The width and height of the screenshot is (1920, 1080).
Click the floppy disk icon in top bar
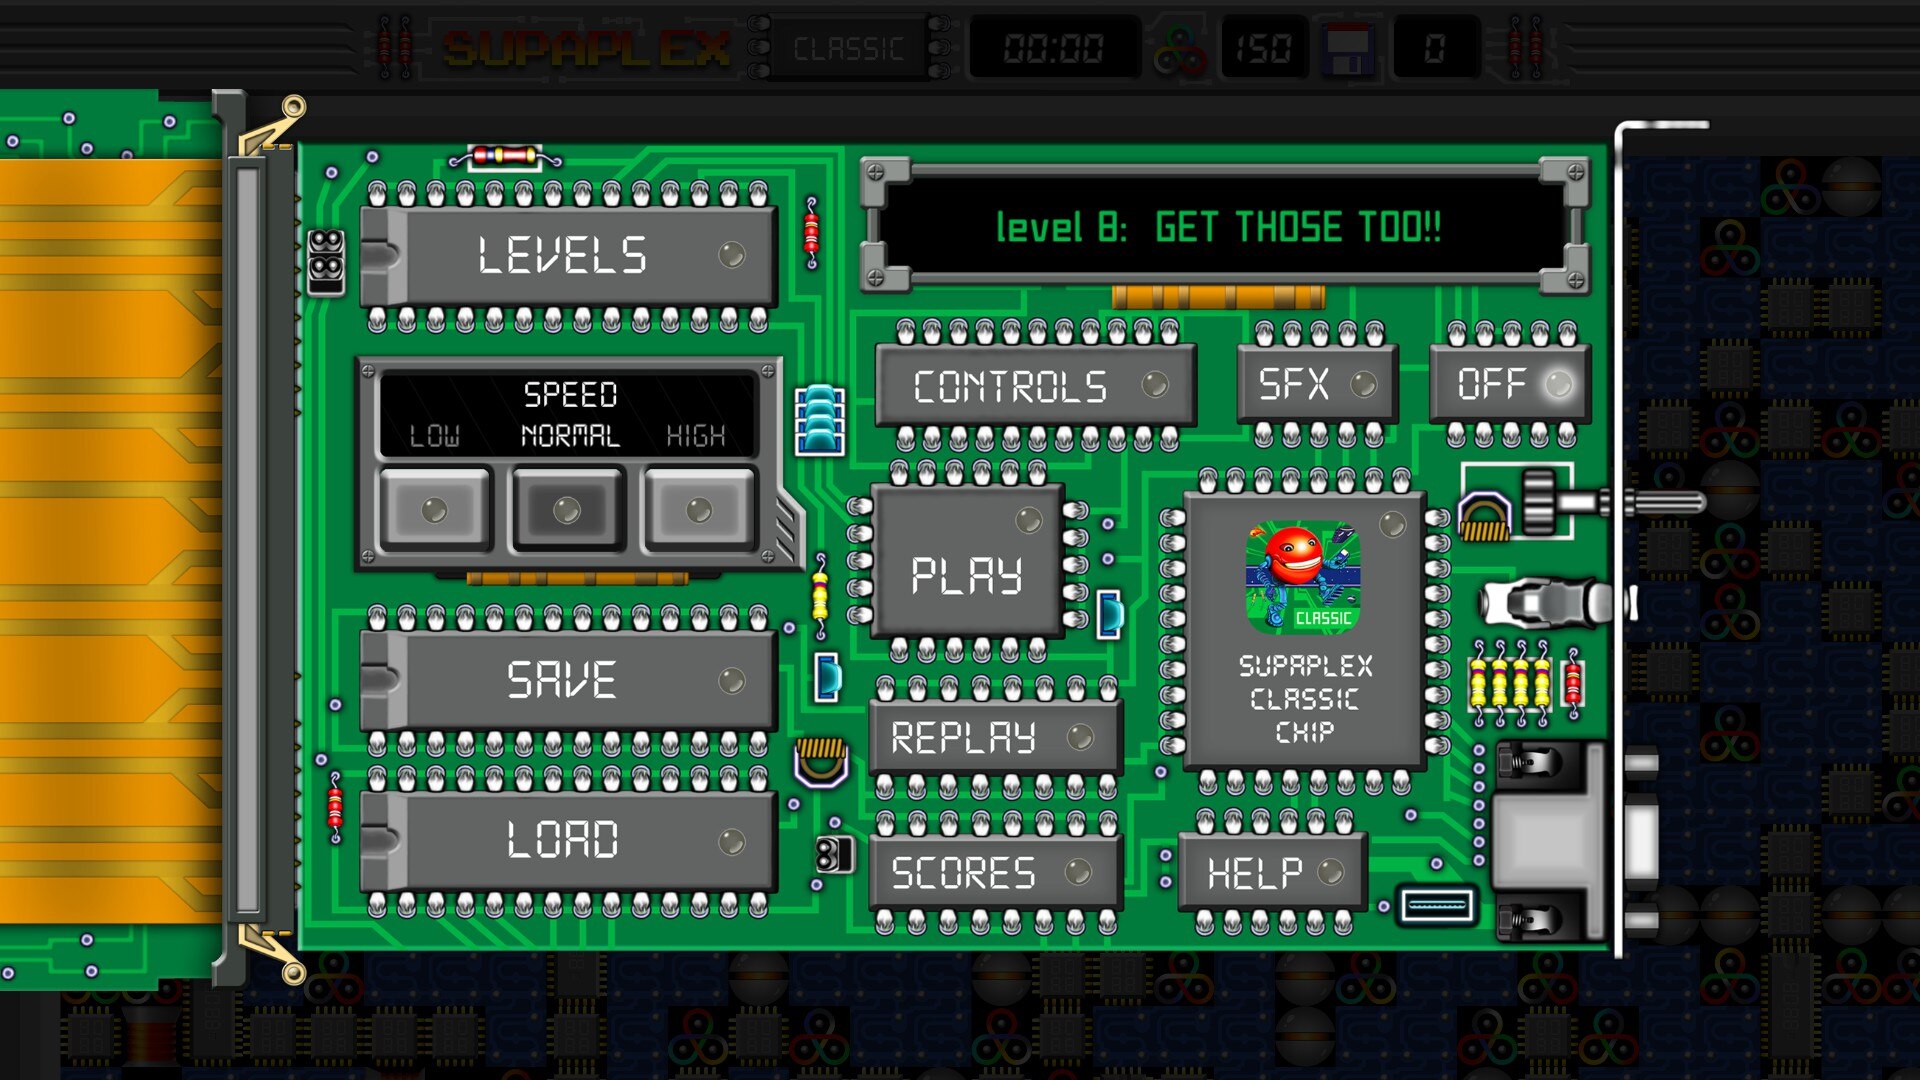coord(1347,48)
